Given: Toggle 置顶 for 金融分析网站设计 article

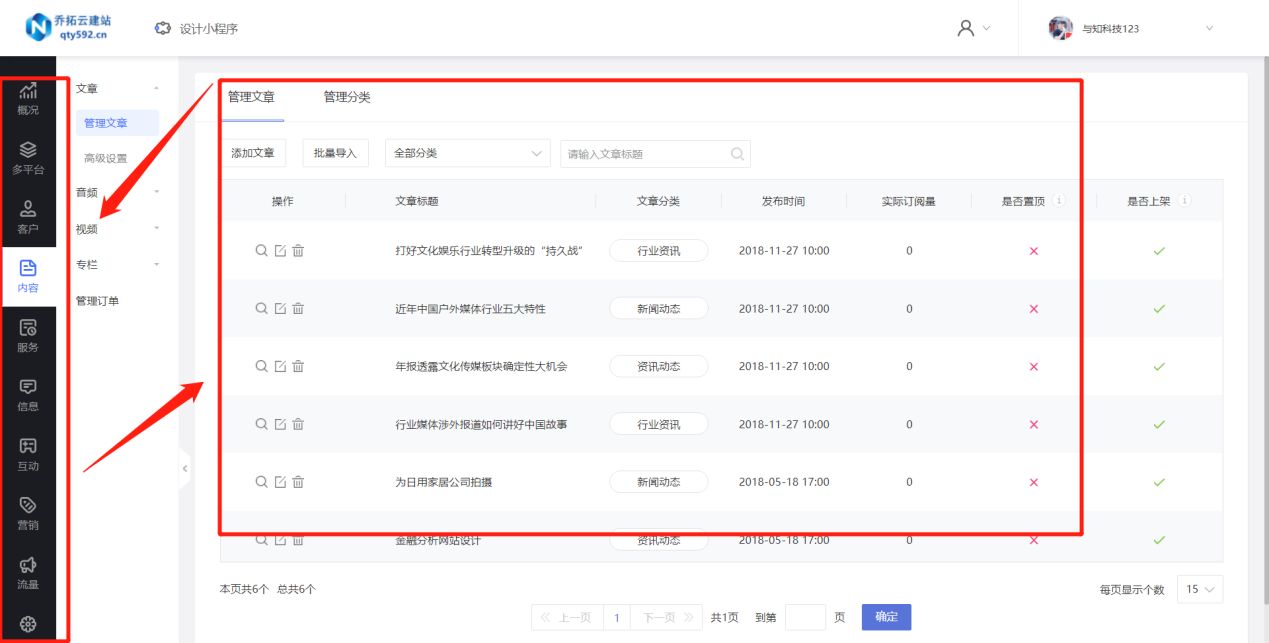Looking at the screenshot, I should 1033,539.
